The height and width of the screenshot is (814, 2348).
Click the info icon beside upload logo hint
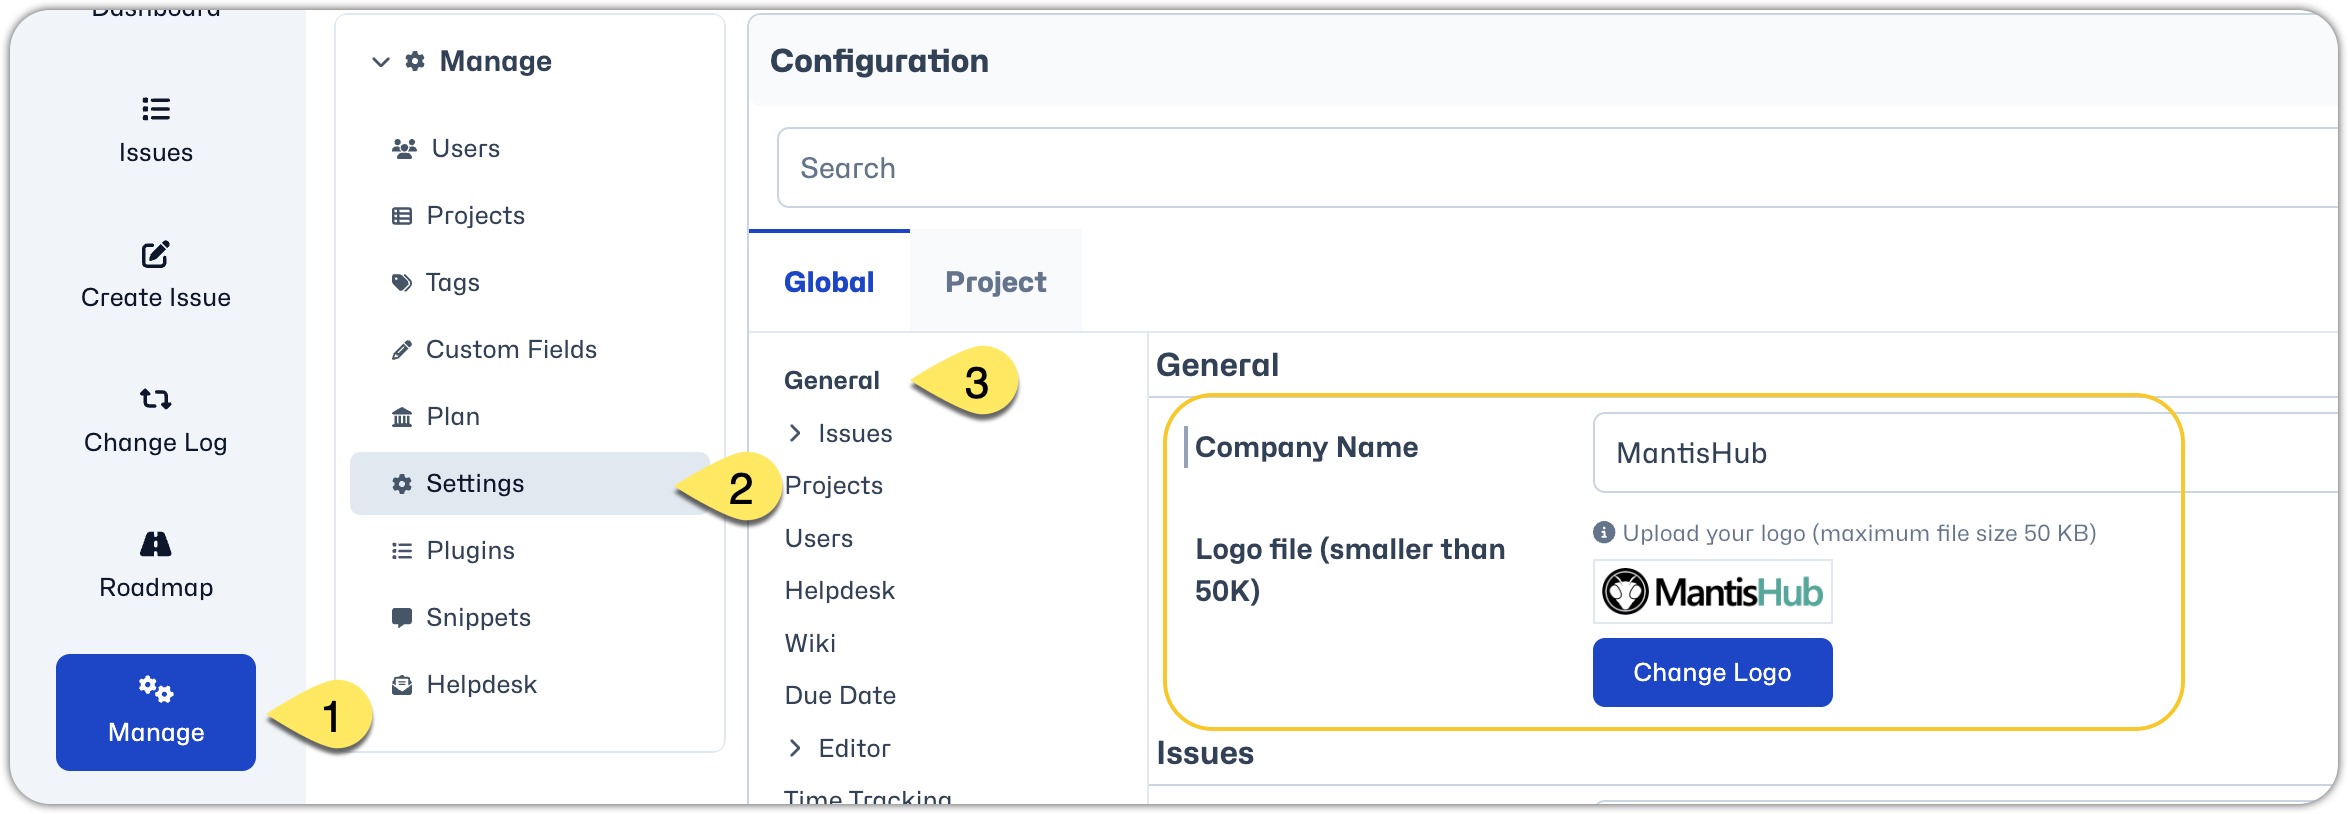pyautogui.click(x=1604, y=532)
